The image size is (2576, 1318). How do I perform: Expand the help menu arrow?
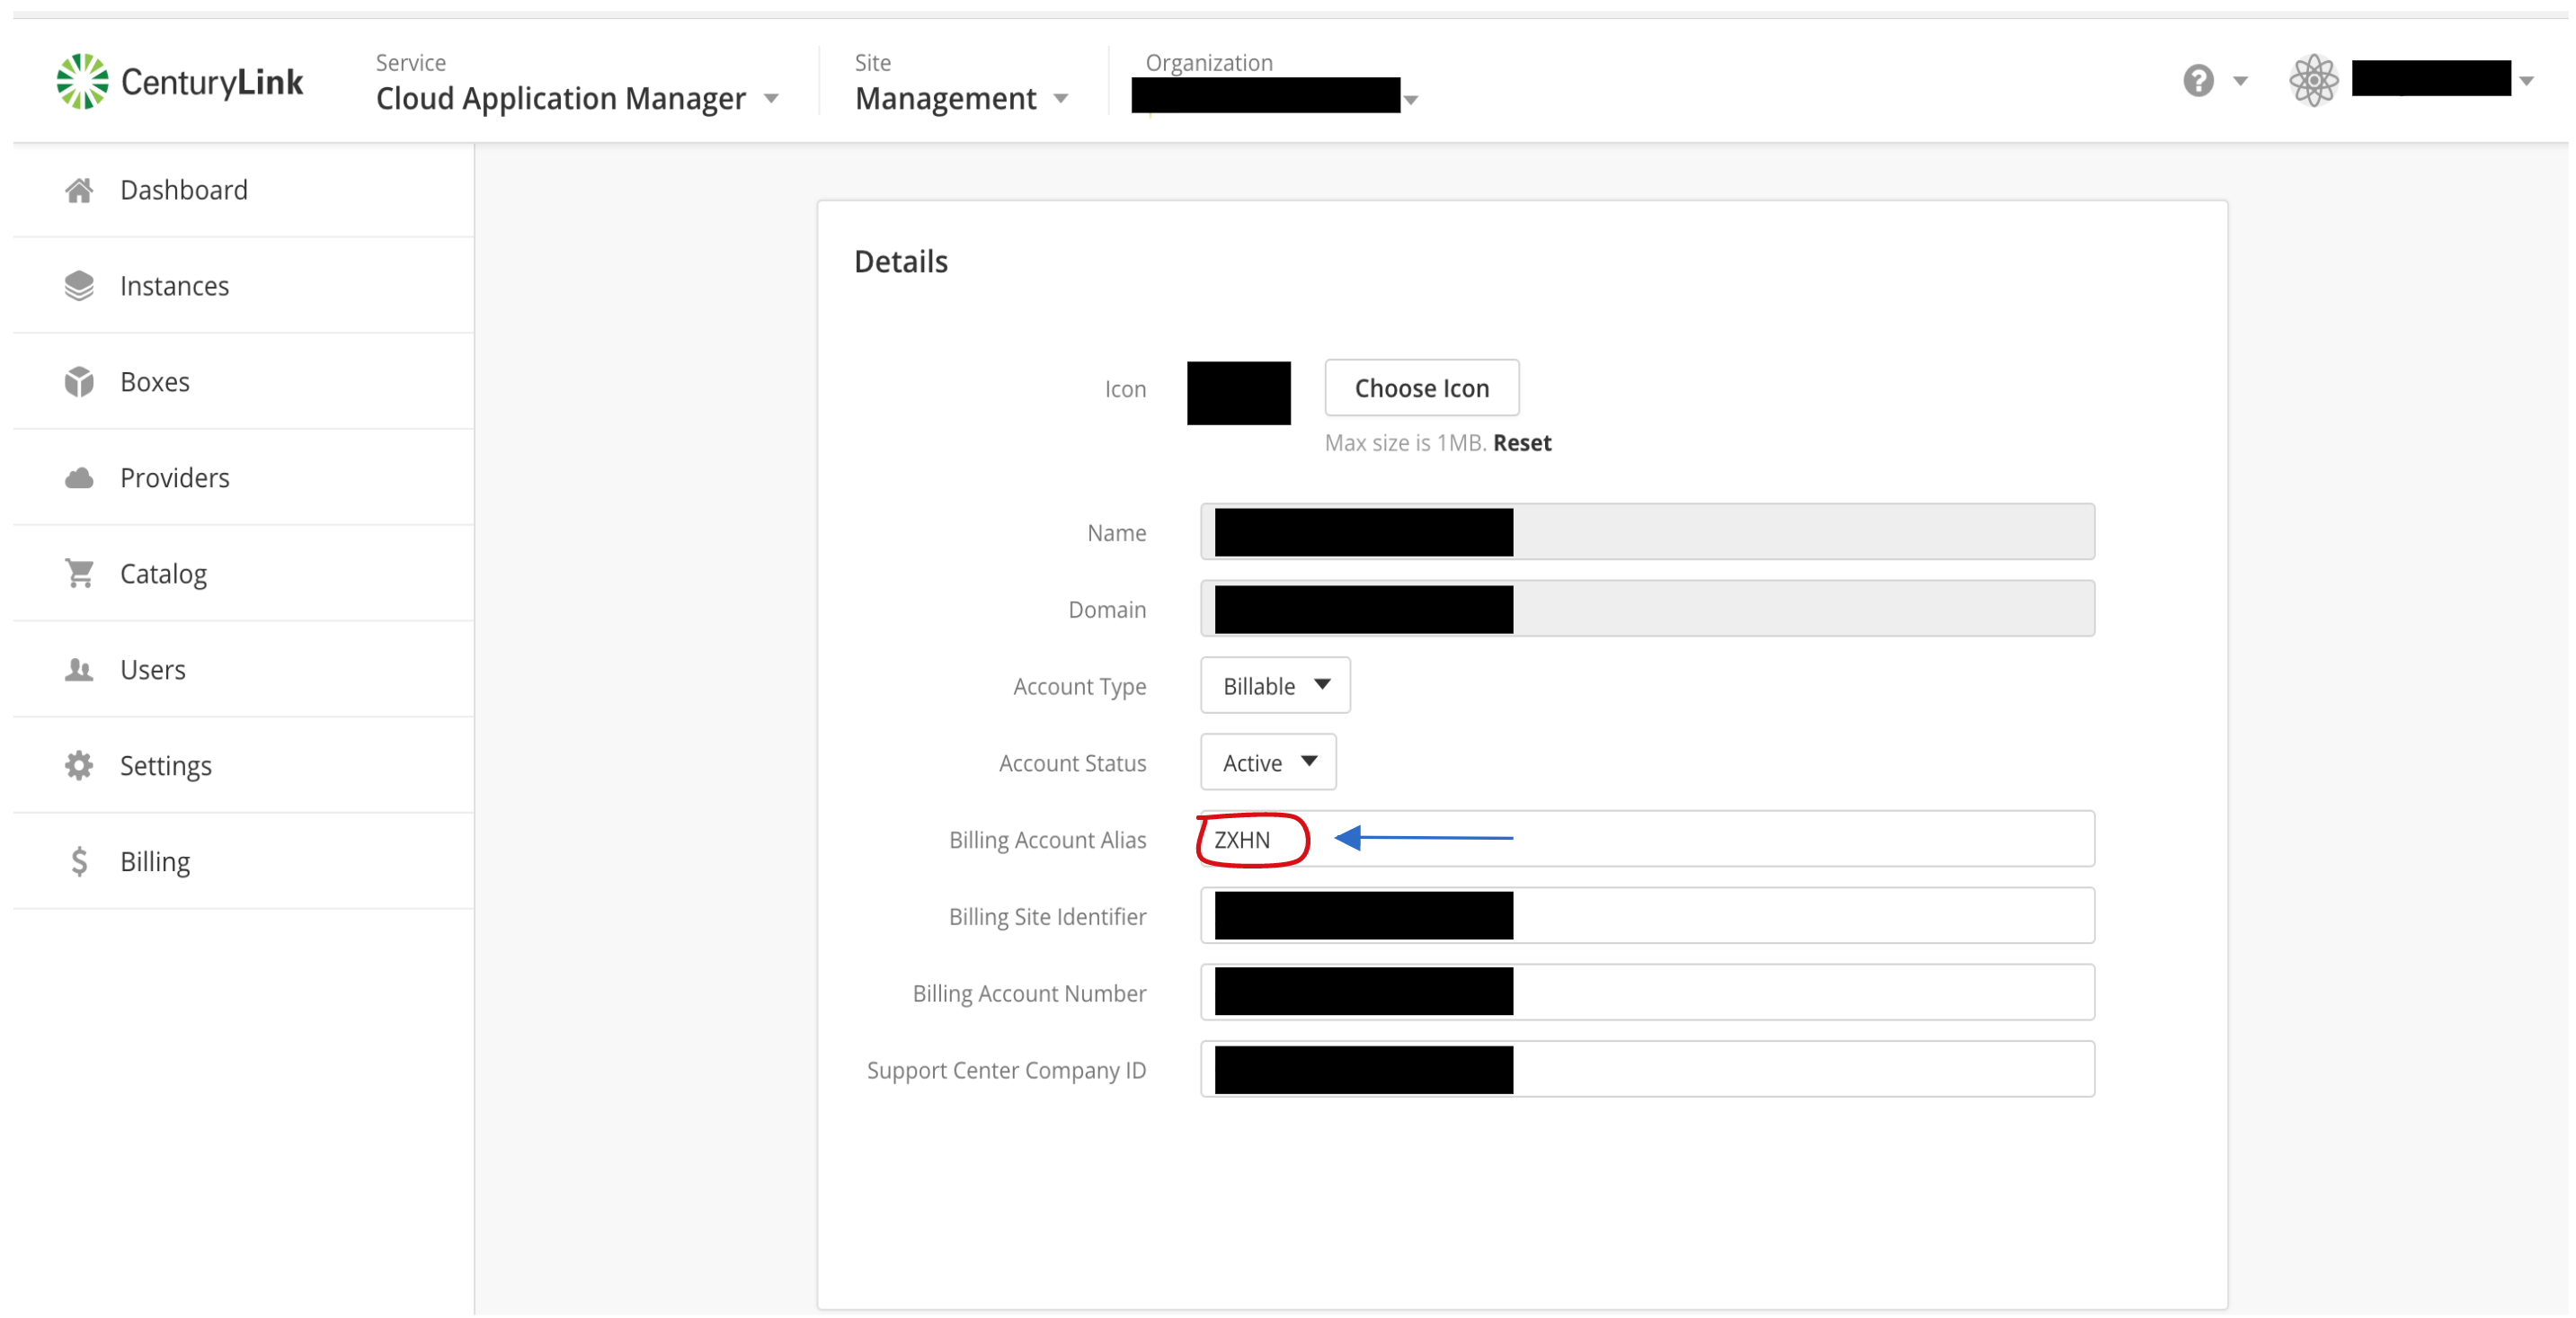coord(2240,81)
